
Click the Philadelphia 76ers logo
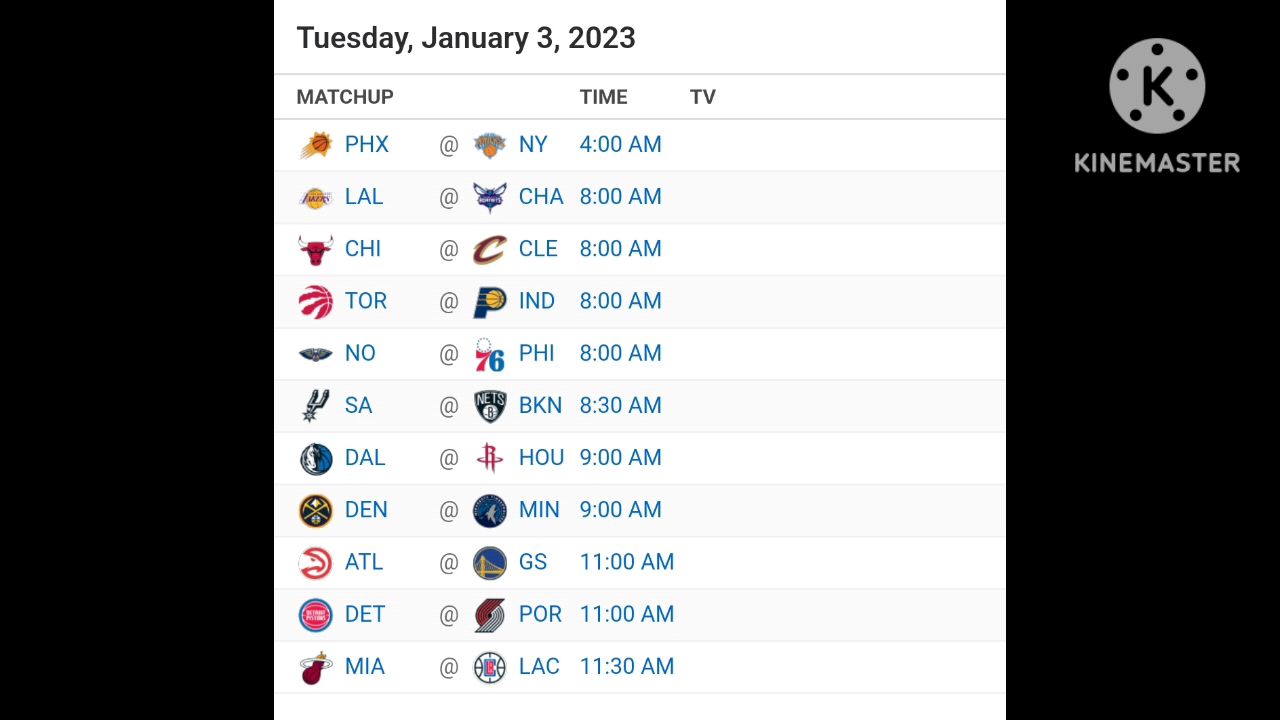click(x=490, y=354)
